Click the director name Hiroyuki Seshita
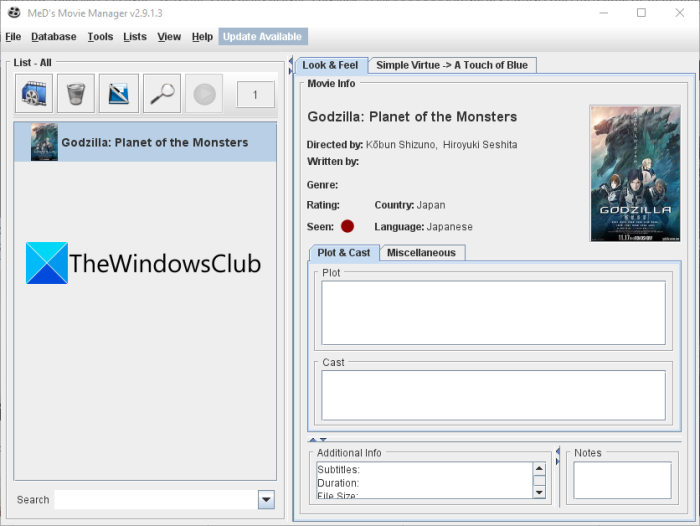The width and height of the screenshot is (700, 526). coord(480,145)
